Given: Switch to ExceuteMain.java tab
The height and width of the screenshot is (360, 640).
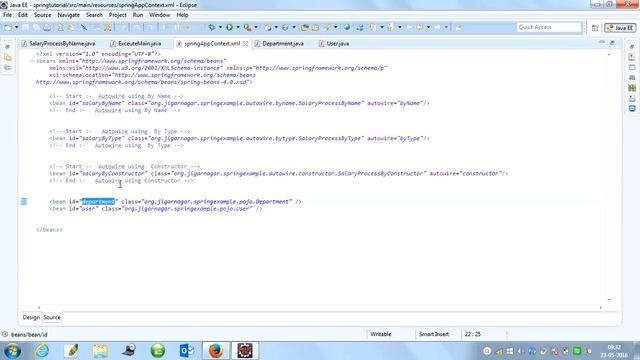Looking at the screenshot, I should click(136, 43).
